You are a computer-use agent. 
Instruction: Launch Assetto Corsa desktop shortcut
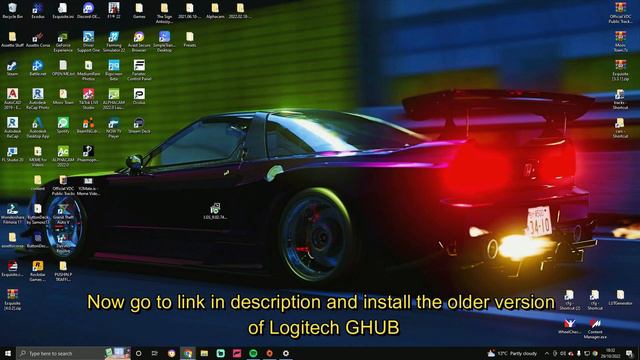tap(38, 40)
